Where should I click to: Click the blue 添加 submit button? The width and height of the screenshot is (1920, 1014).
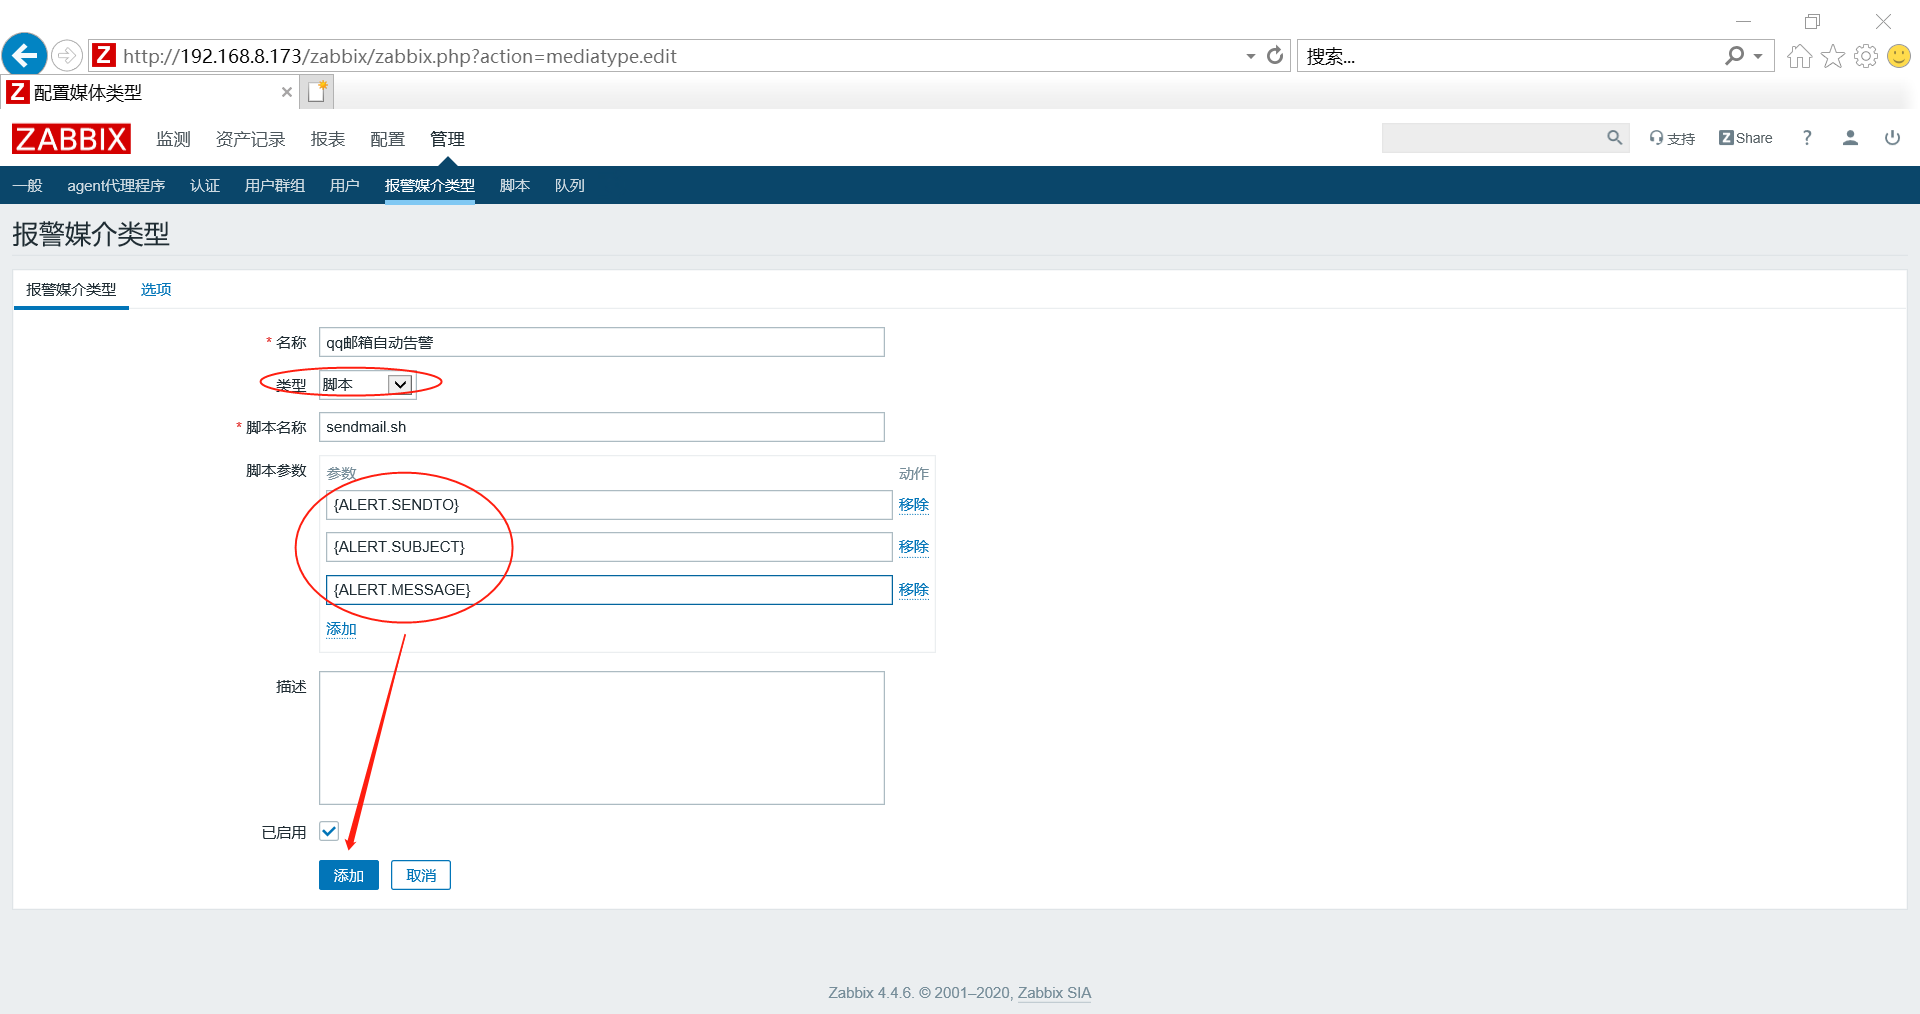pyautogui.click(x=349, y=875)
